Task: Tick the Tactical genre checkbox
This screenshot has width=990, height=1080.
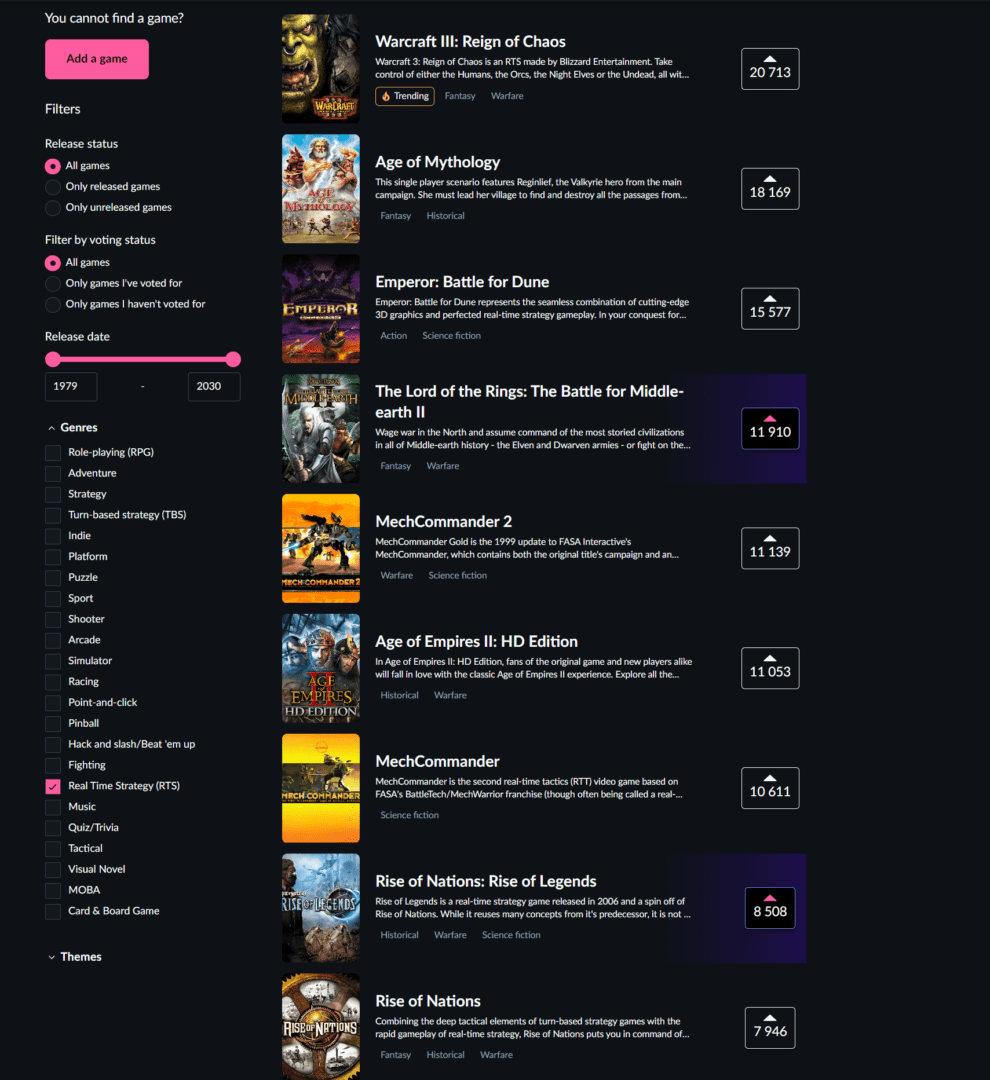Action: [x=52, y=849]
